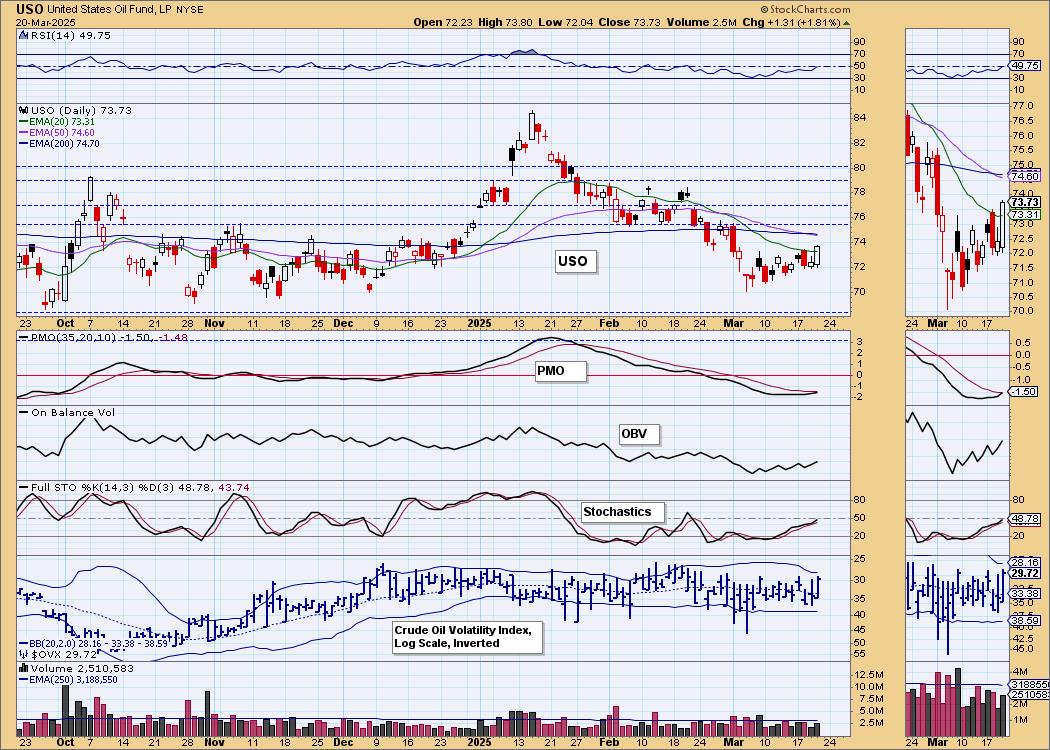Viewport: 1050px width, 750px height.
Task: Click the 'EMA(20) 73.31' legend text
Action: pyautogui.click(x=62, y=122)
